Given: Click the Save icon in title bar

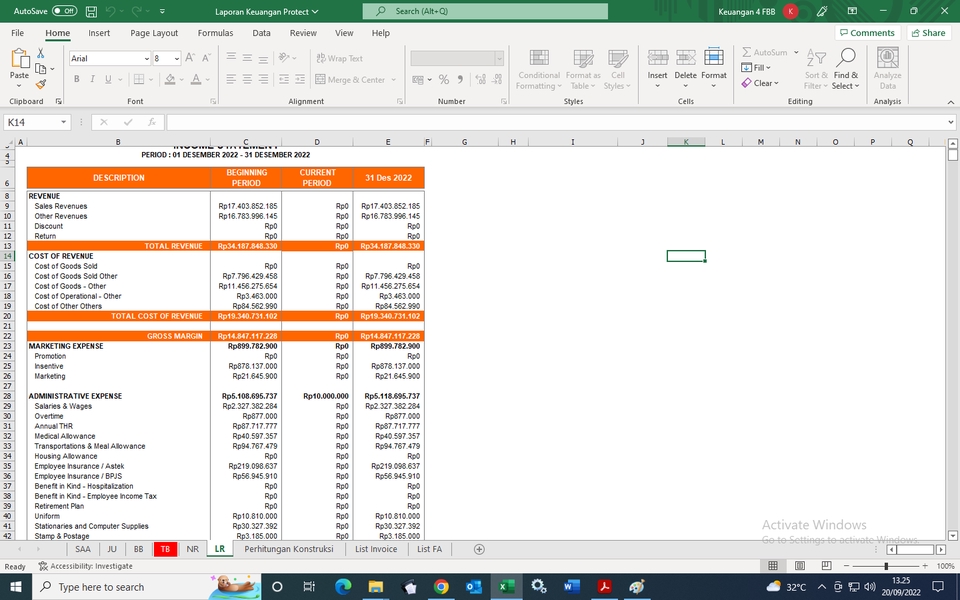Looking at the screenshot, I should pos(91,11).
